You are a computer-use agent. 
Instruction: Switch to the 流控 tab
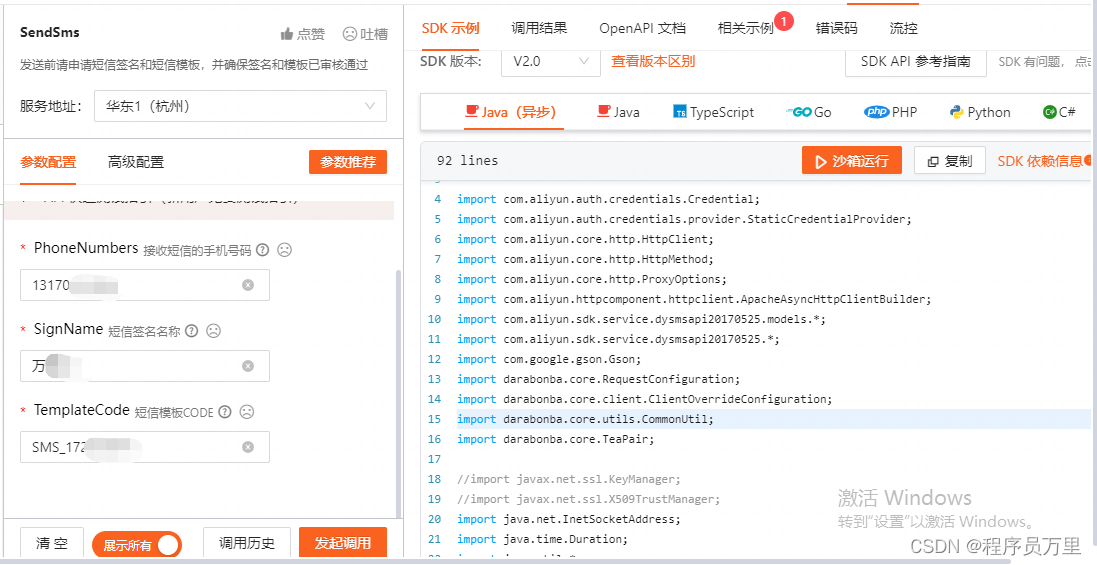[903, 28]
